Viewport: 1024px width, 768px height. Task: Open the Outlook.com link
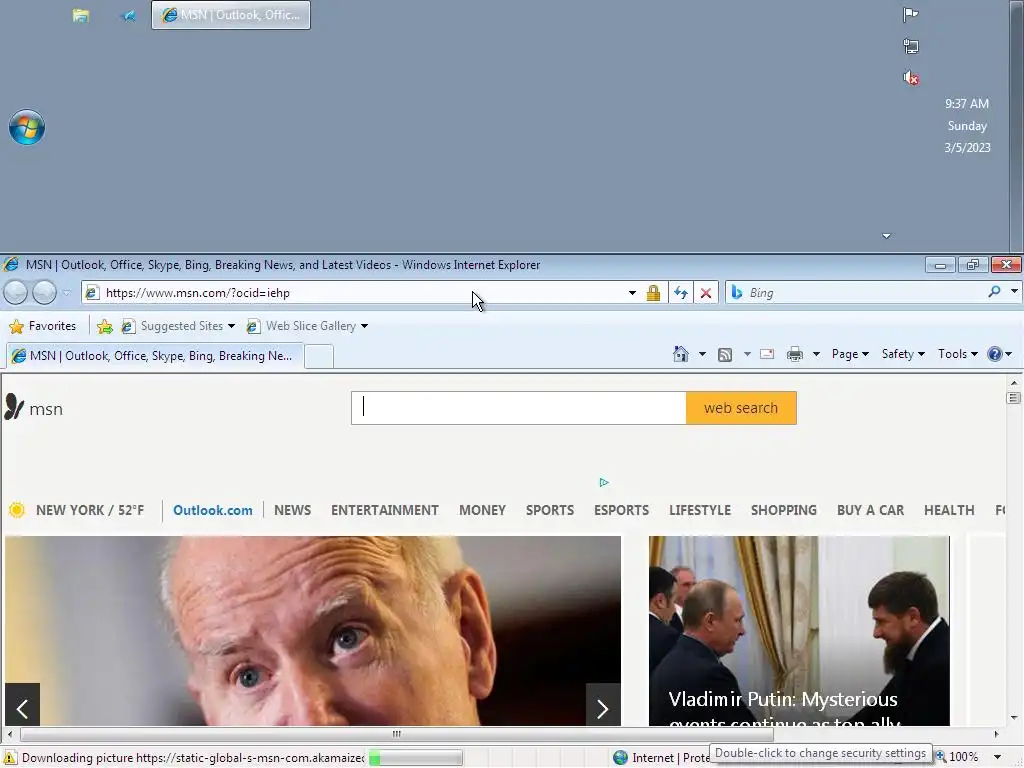pos(213,511)
